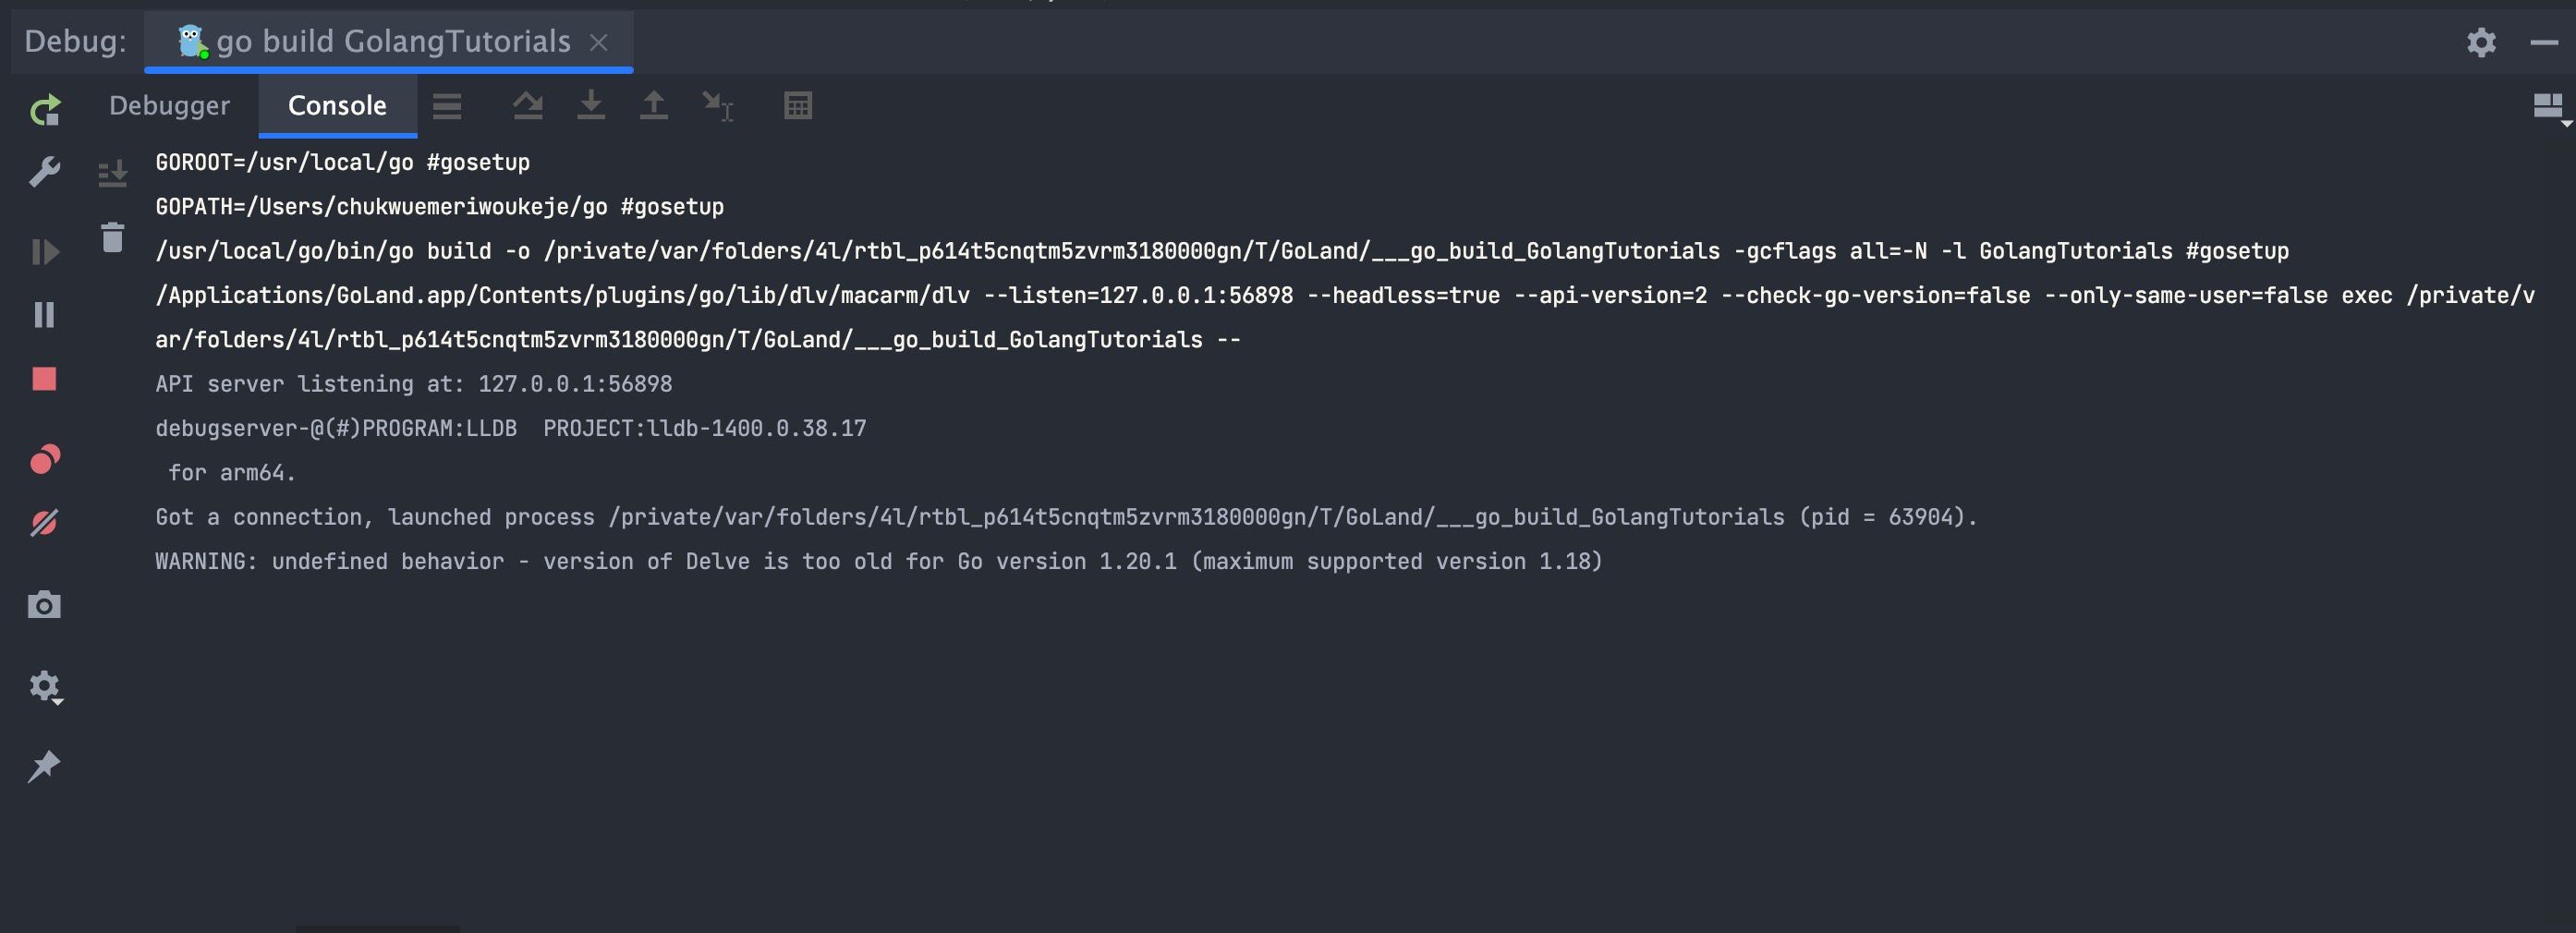This screenshot has width=2576, height=933.
Task: Click the Show Execution Point lines icon
Action: [x=447, y=106]
